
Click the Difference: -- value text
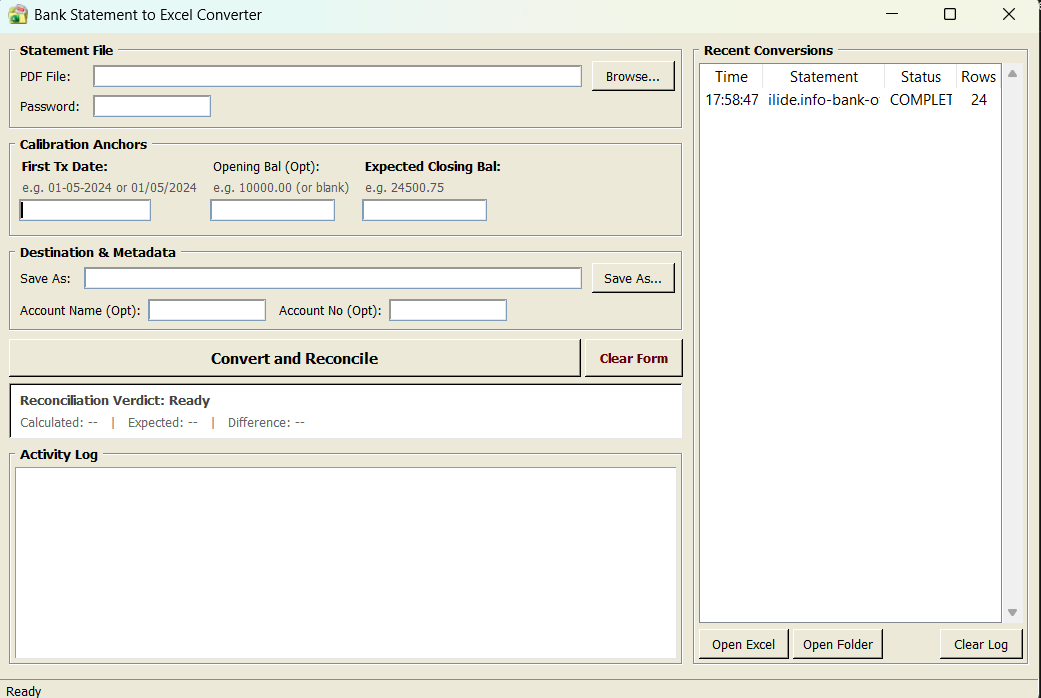point(266,422)
